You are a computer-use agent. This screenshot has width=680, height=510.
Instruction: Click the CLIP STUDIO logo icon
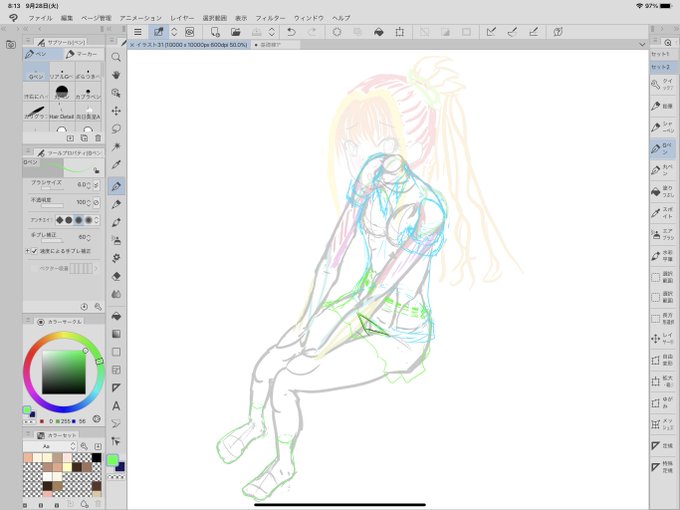[x=13, y=18]
